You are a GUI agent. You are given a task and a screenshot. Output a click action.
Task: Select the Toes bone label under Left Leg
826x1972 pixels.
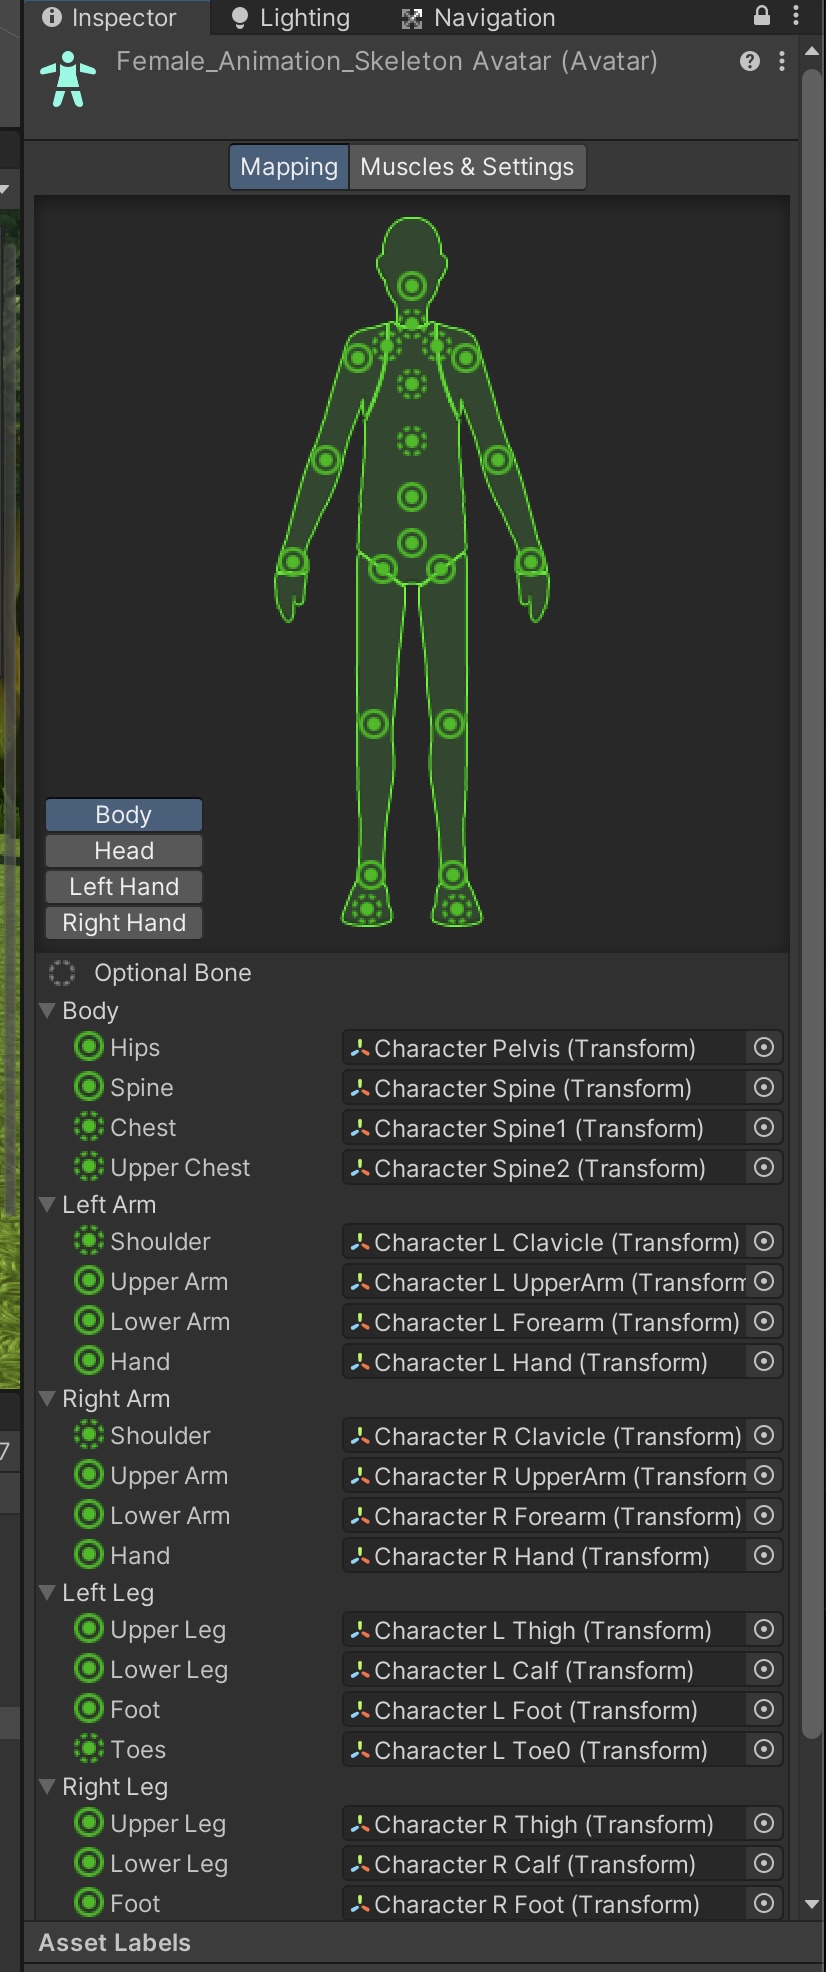point(138,1750)
